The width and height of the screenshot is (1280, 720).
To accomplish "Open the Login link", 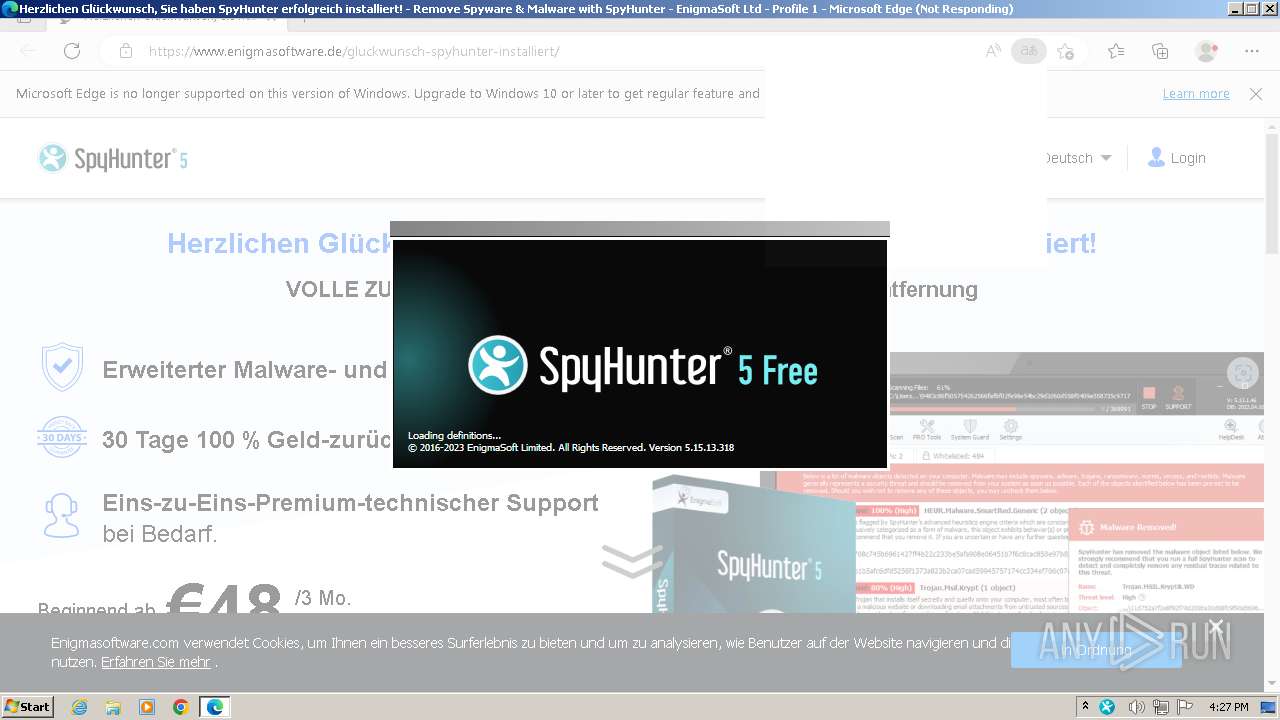I will click(1176, 158).
